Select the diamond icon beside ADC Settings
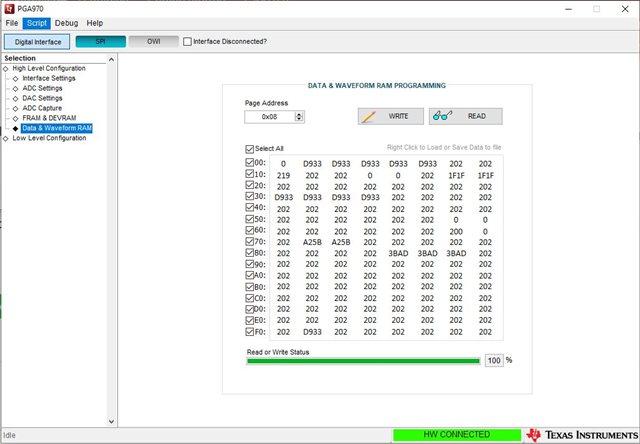640x444 pixels. pyautogui.click(x=16, y=88)
